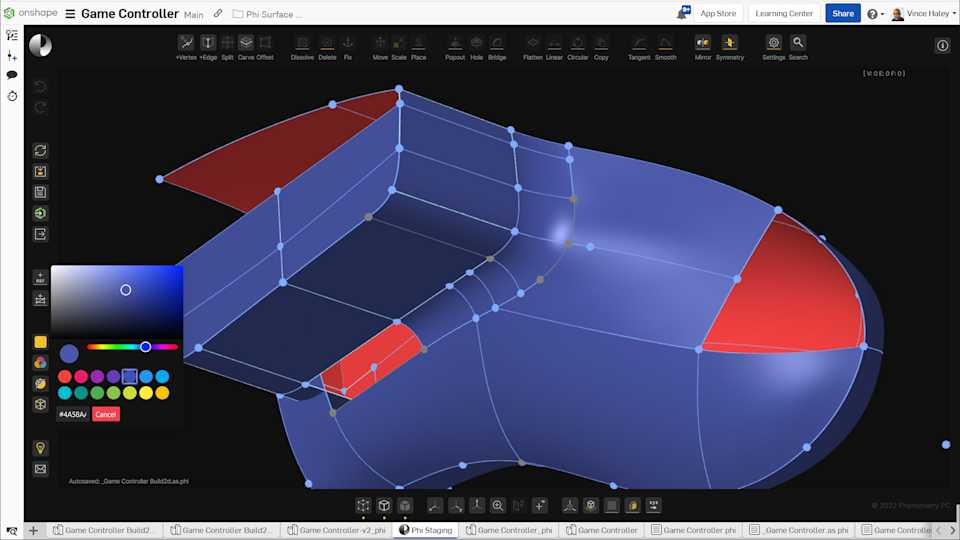Click the redo arrow

coord(40,108)
